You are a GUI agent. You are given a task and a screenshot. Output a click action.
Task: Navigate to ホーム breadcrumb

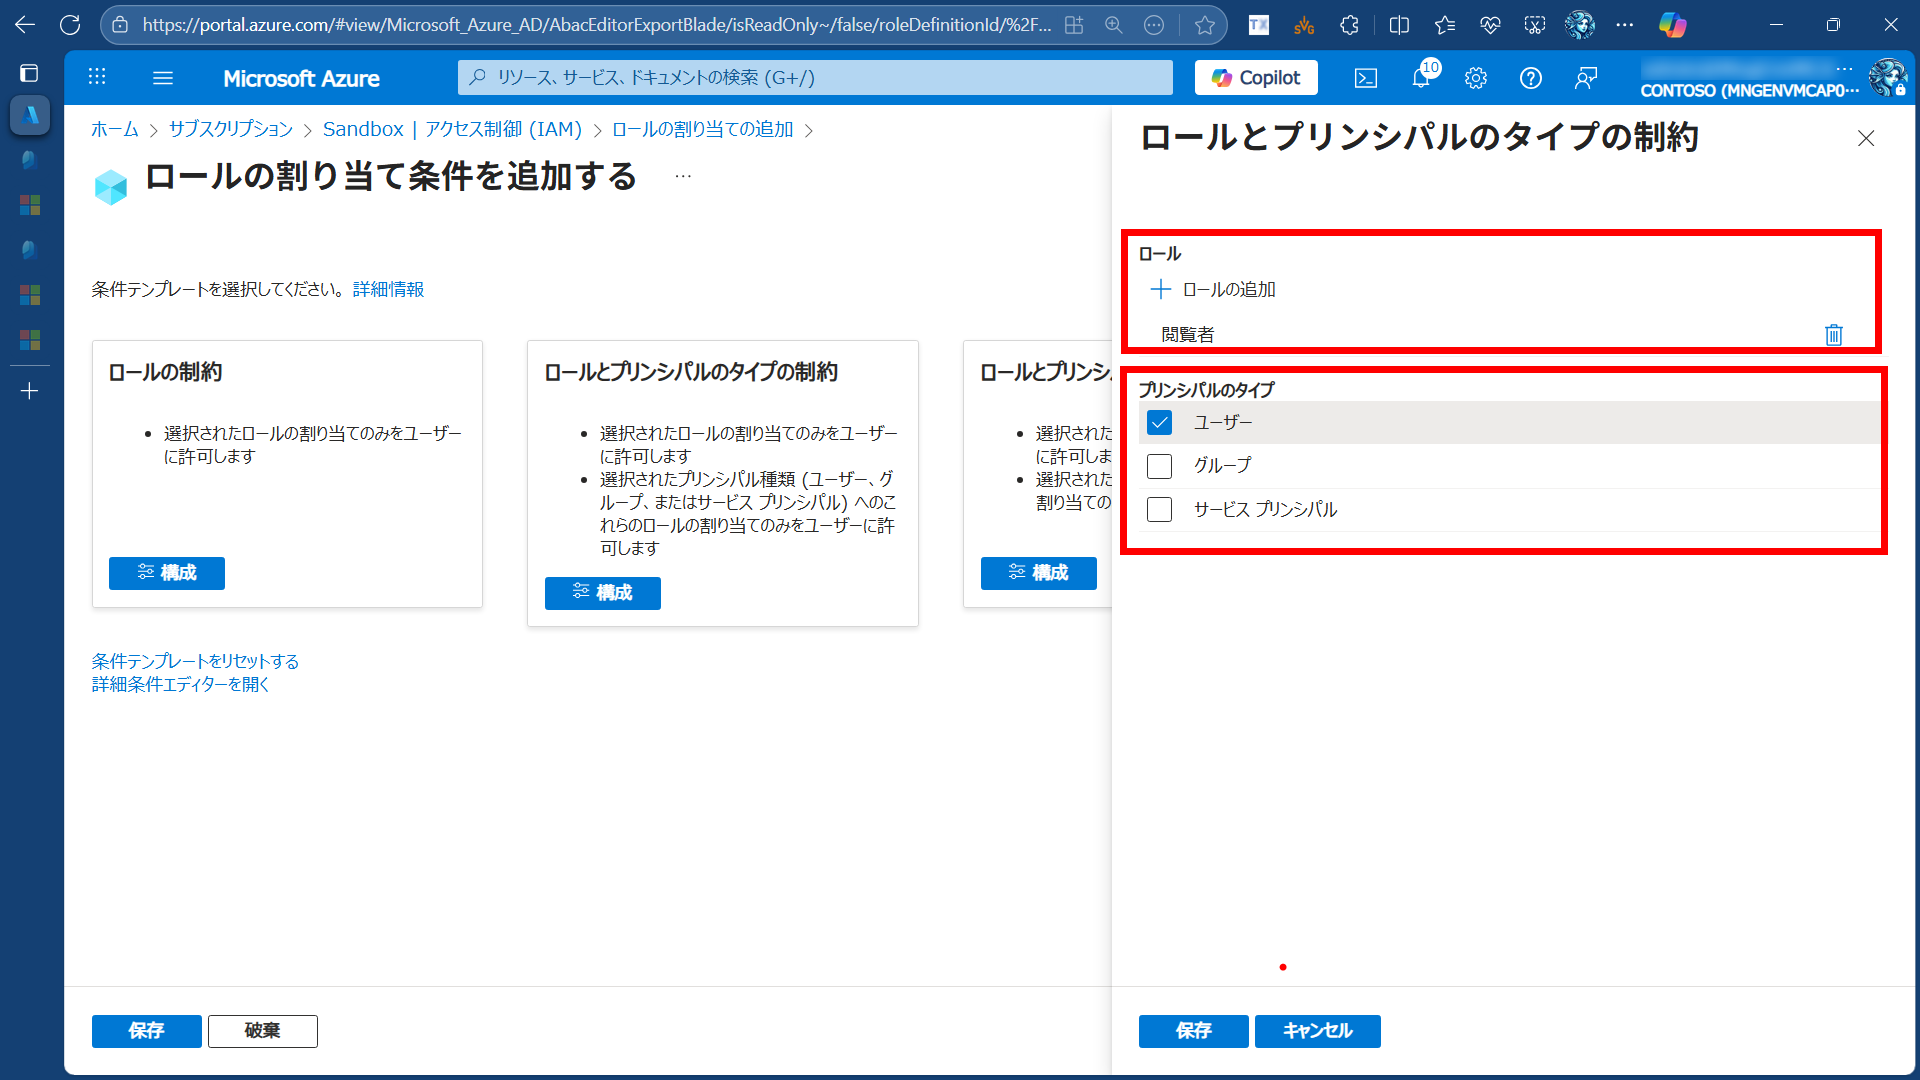(x=115, y=129)
